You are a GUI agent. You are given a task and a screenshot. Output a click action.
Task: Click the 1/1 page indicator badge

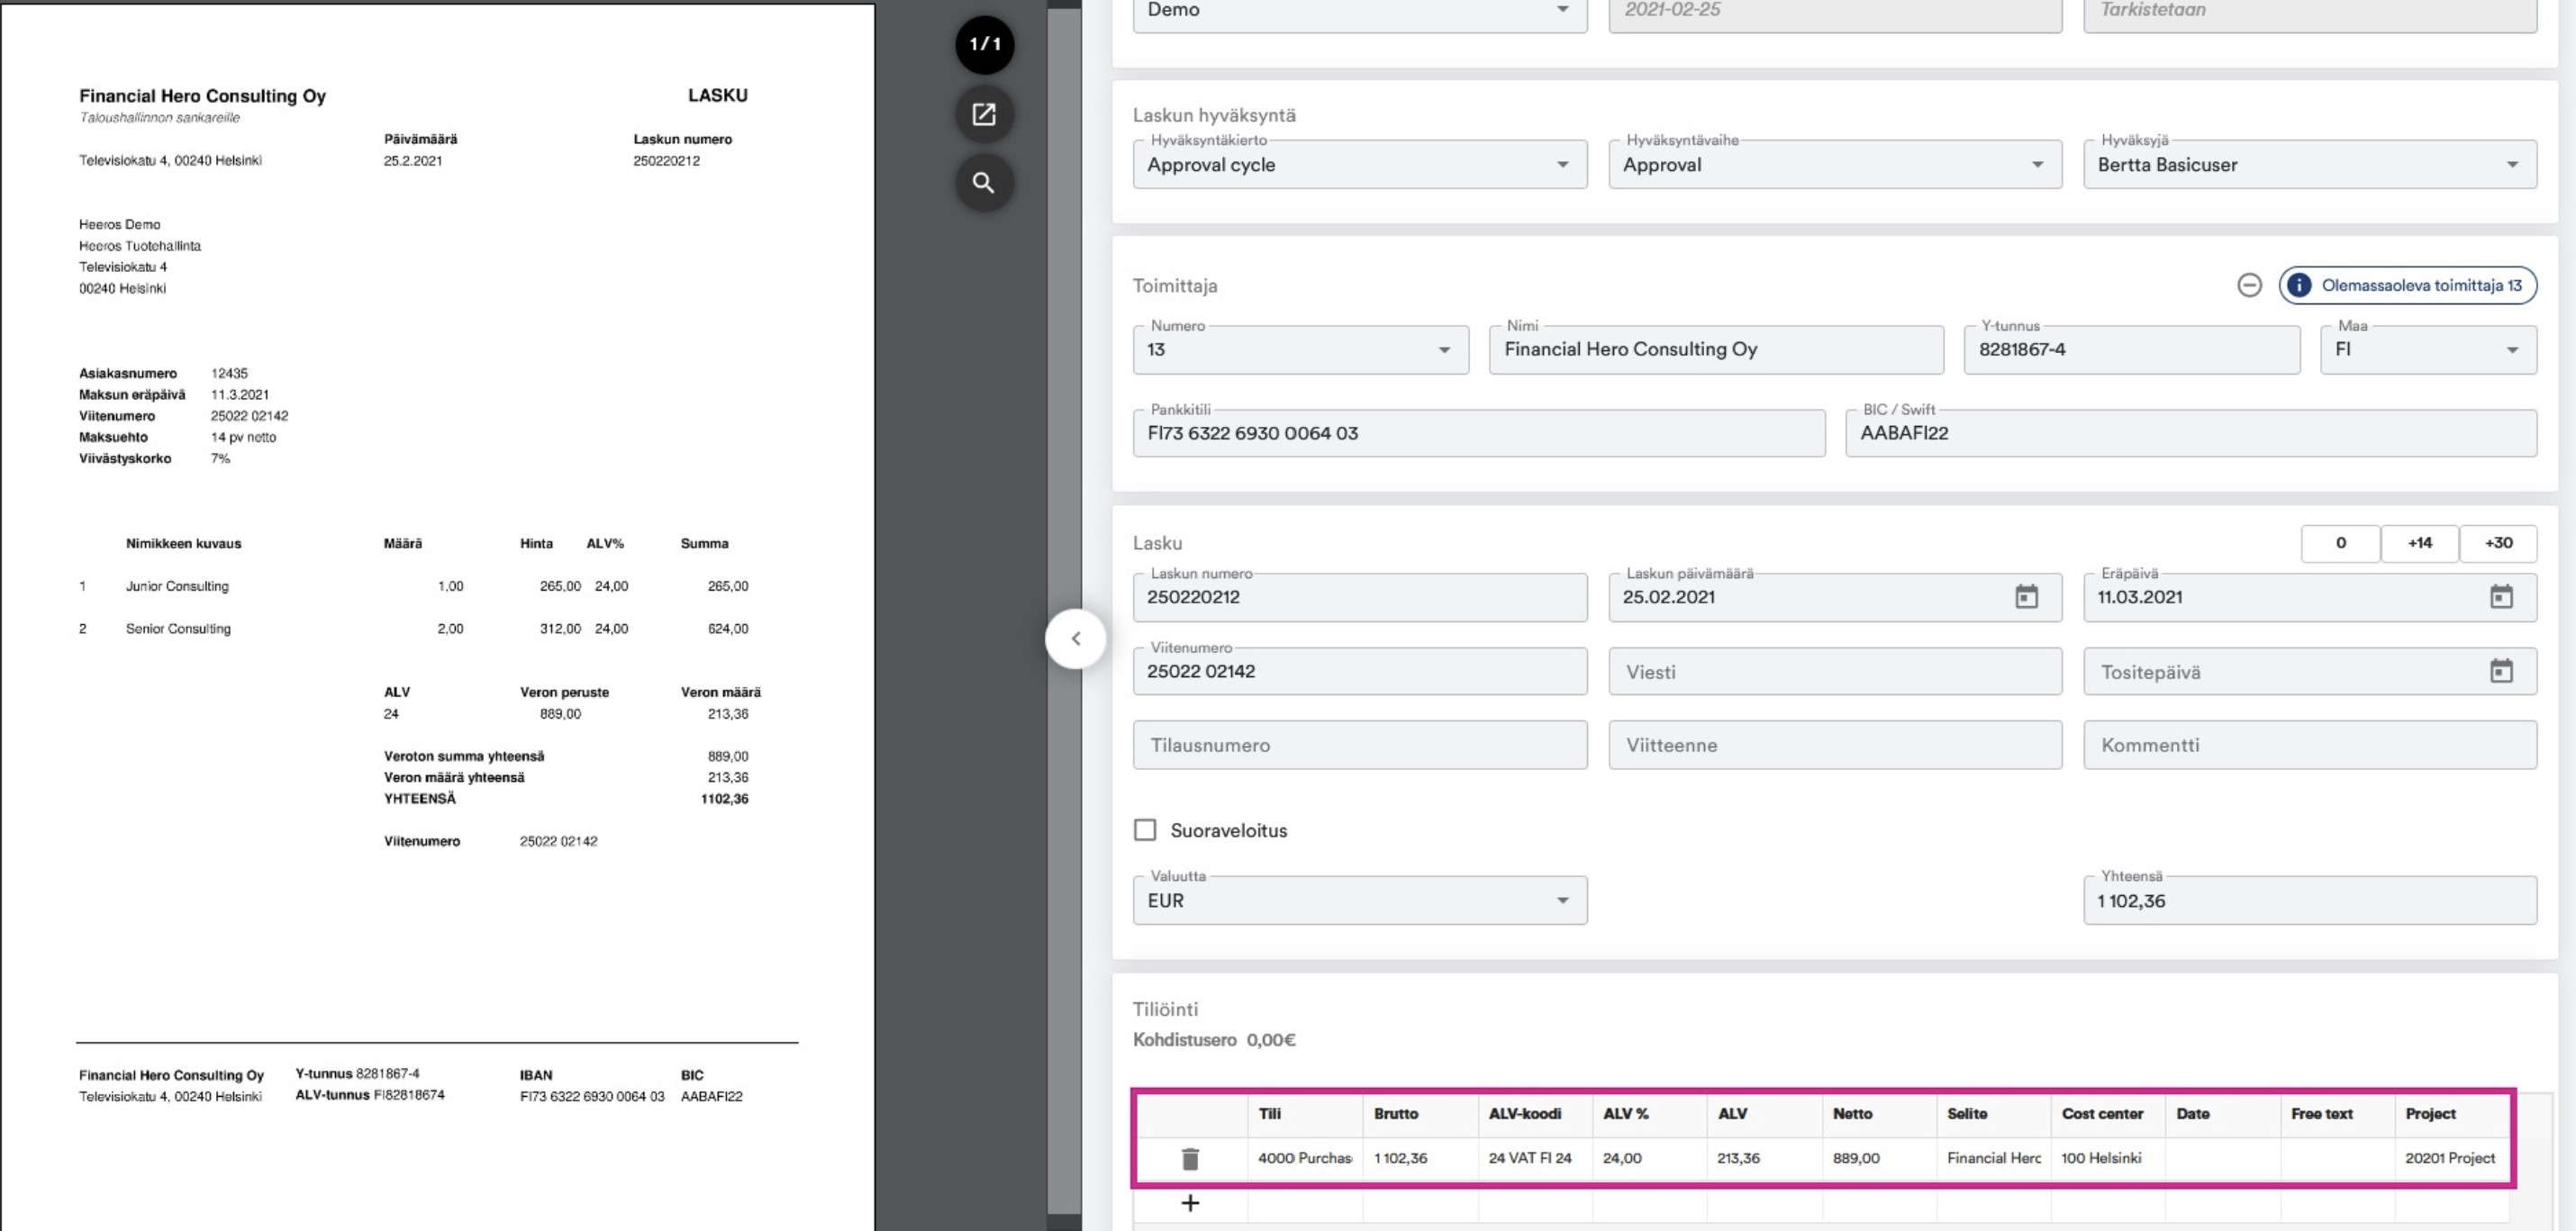point(984,44)
